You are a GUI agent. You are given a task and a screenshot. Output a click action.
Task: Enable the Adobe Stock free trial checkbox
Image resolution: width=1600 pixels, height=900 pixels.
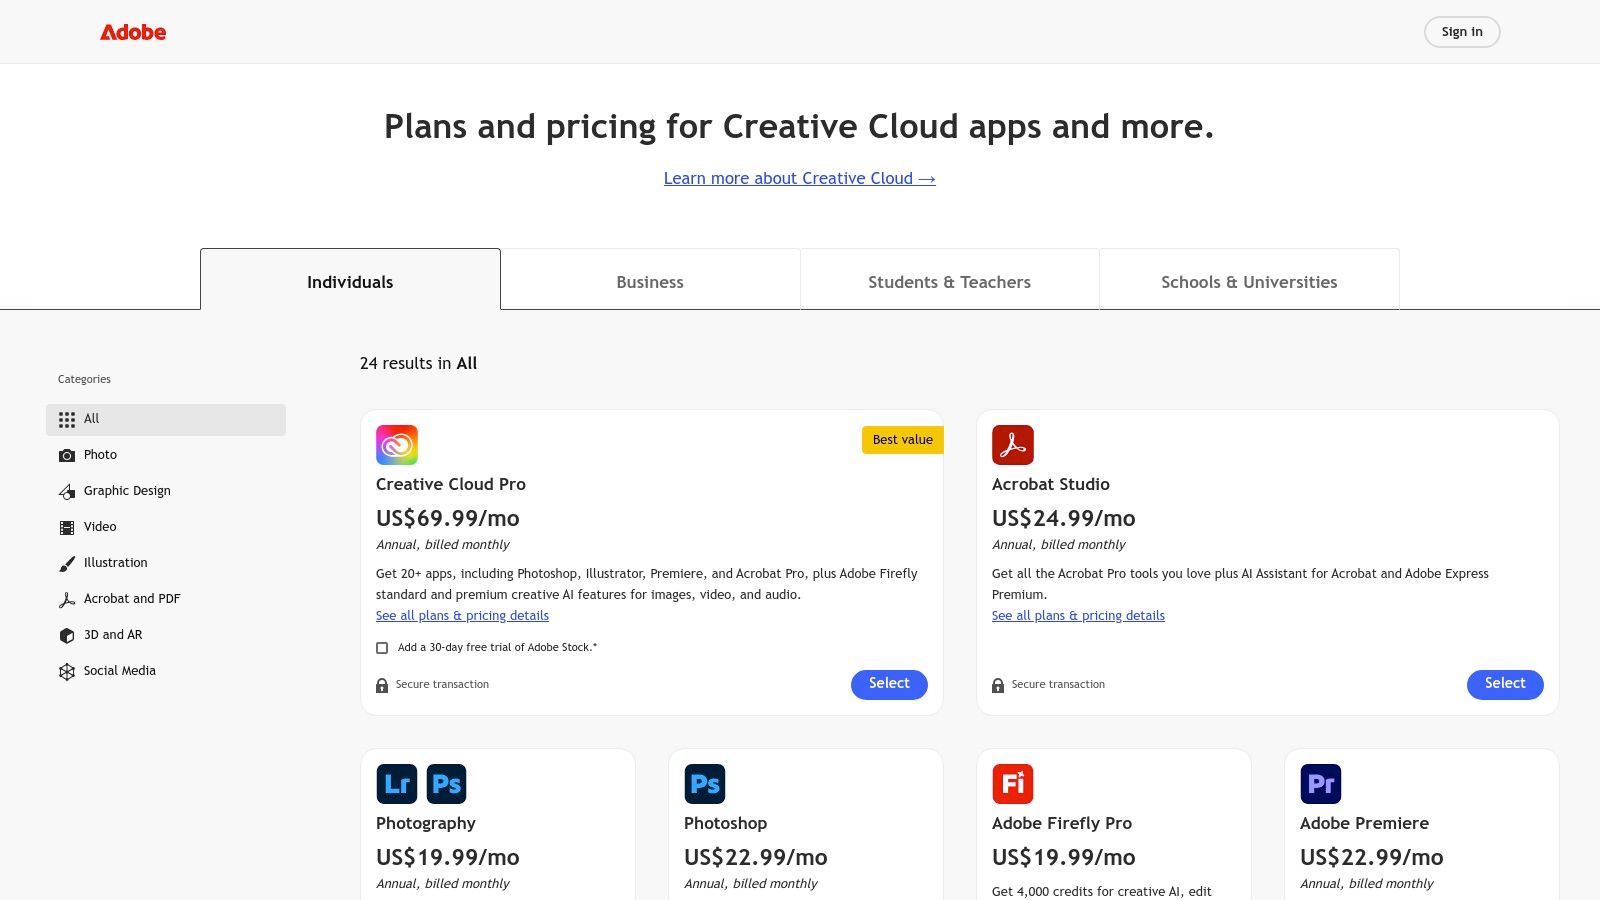382,648
